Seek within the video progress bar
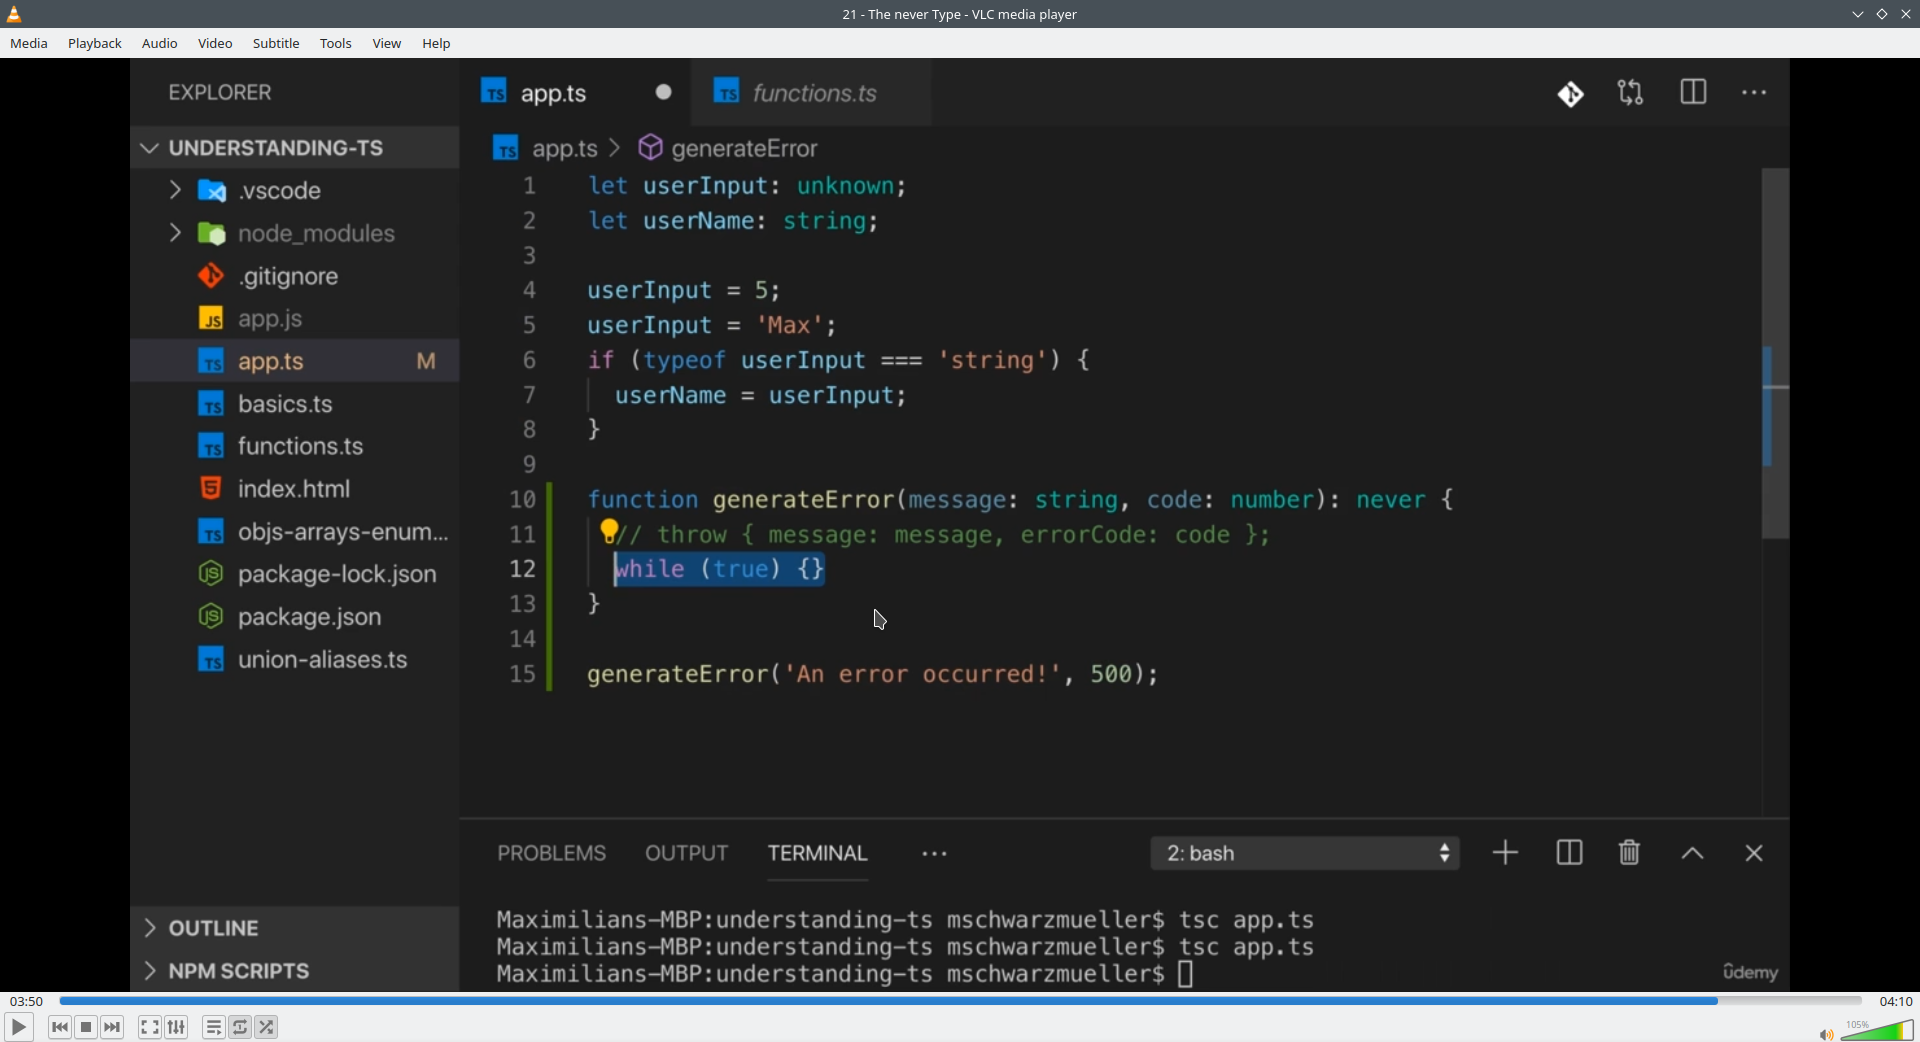 (960, 1001)
